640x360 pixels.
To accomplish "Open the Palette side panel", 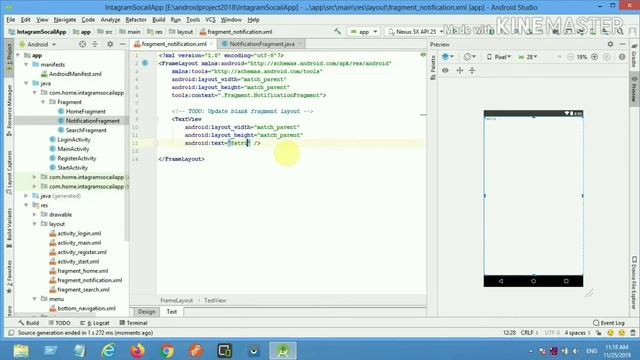I will (x=433, y=68).
